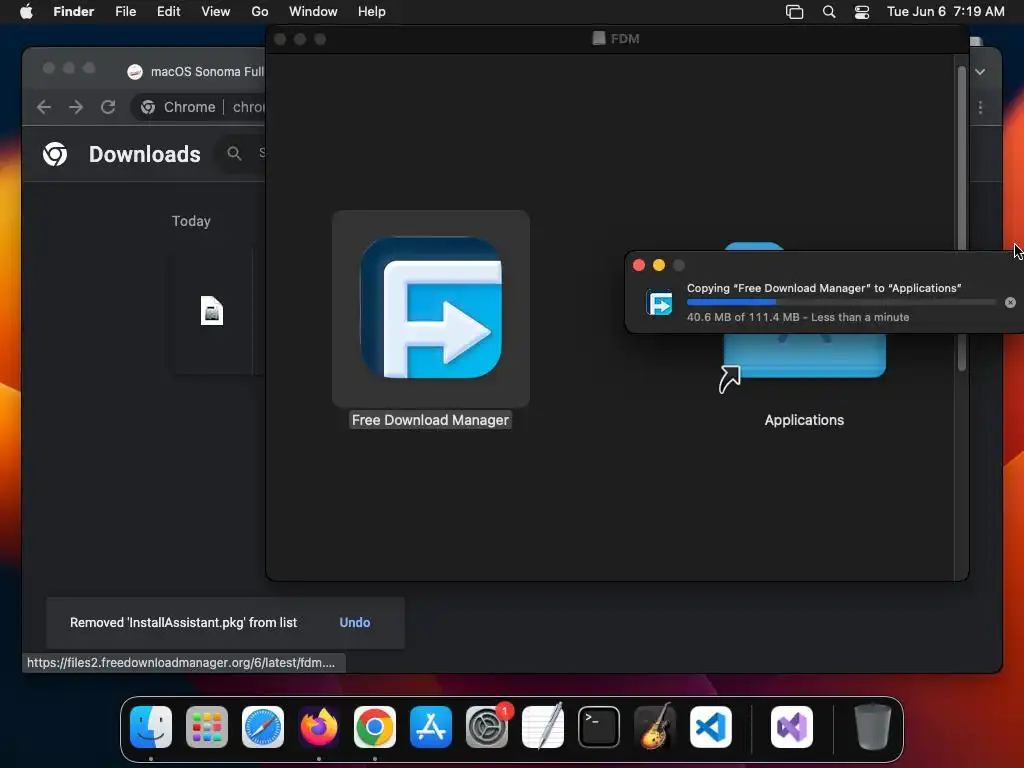This screenshot has width=1024, height=768.
Task: Reload the Chrome Downloads page
Action: pos(108,107)
